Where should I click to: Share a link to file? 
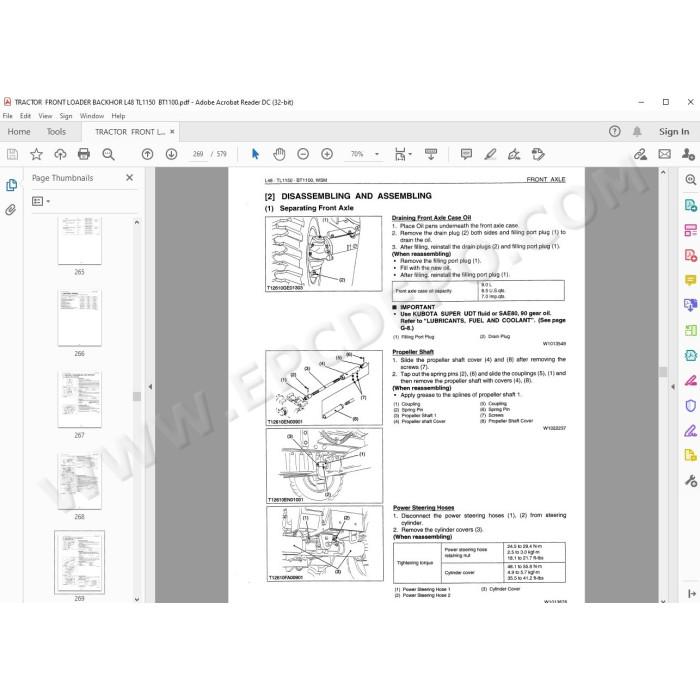click(641, 154)
